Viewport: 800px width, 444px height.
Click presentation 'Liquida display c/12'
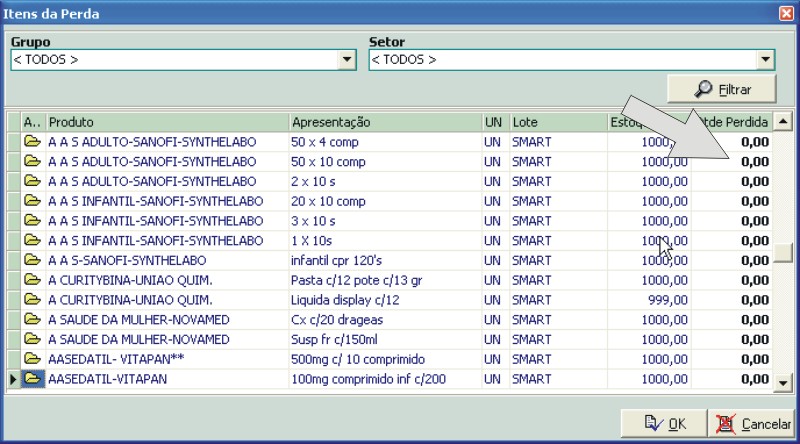[x=345, y=300]
